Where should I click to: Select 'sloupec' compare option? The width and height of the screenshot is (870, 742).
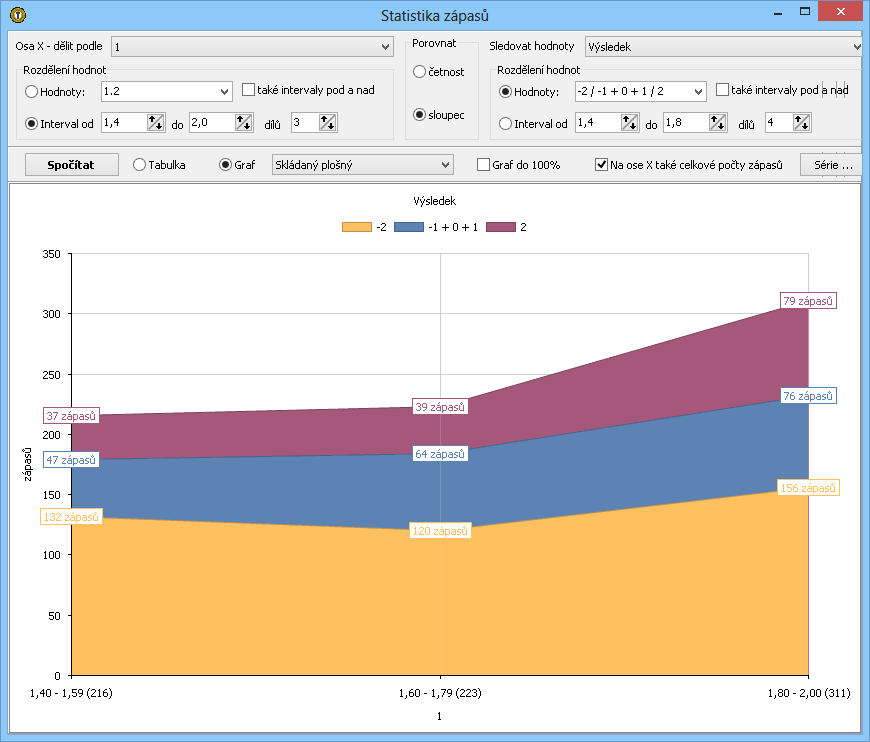(419, 114)
